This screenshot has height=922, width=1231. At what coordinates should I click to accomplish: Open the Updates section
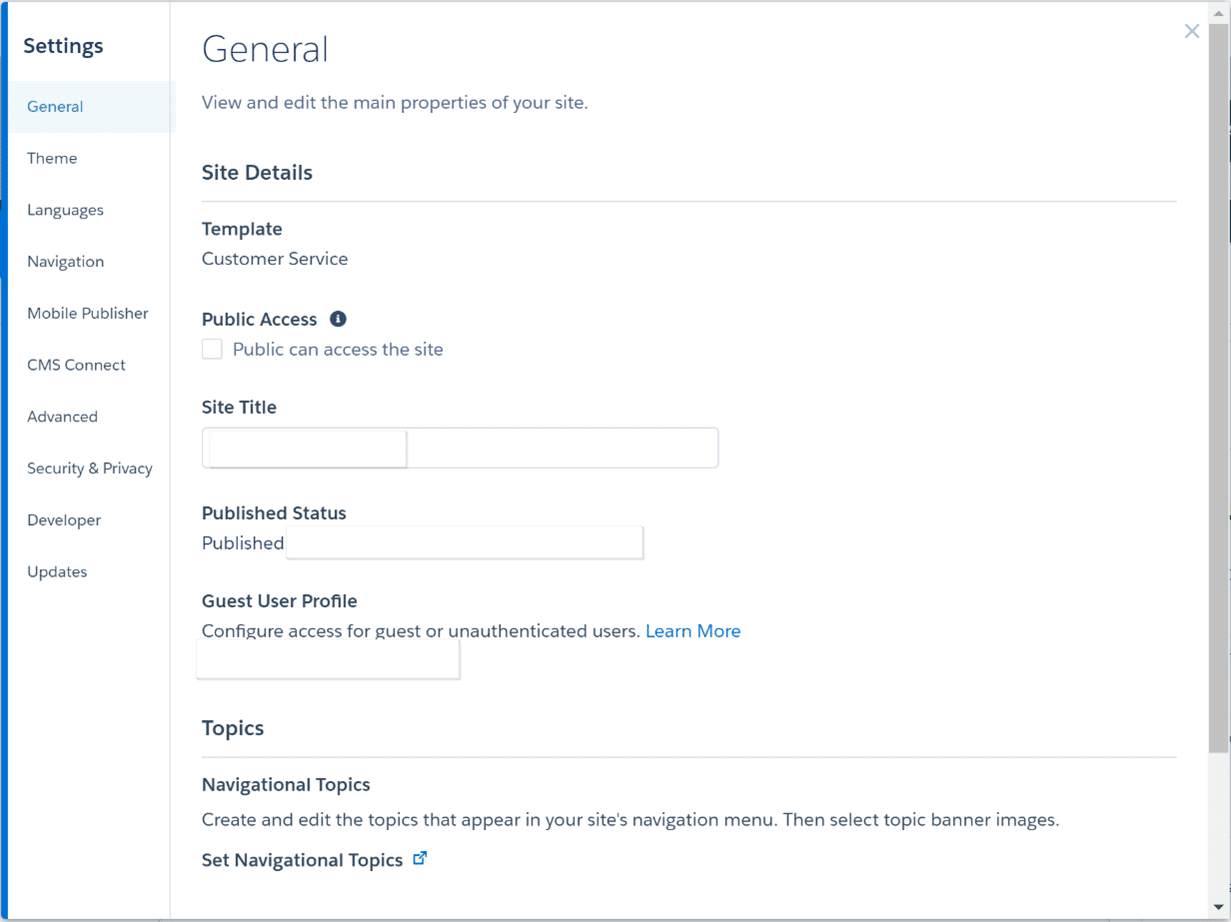pyautogui.click(x=57, y=572)
